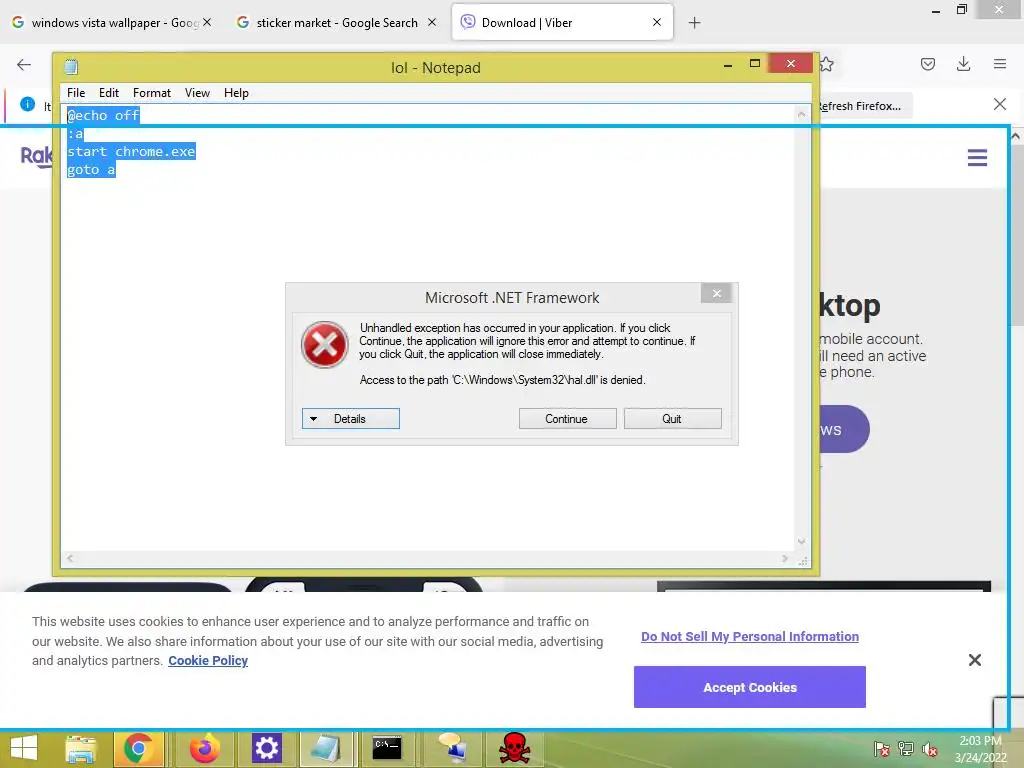The height and width of the screenshot is (768, 1024).
Task: Close the 'windows vista wallpaper' tab
Action: click(x=207, y=22)
